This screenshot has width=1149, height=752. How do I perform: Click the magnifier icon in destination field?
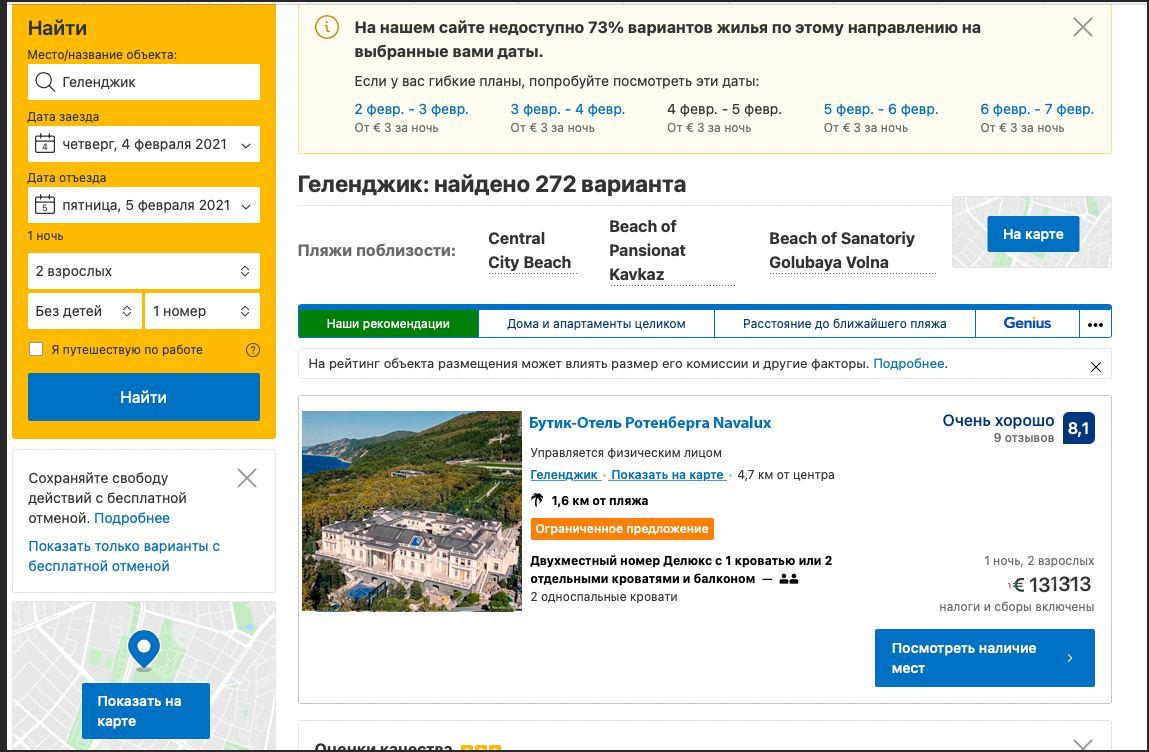pos(45,82)
